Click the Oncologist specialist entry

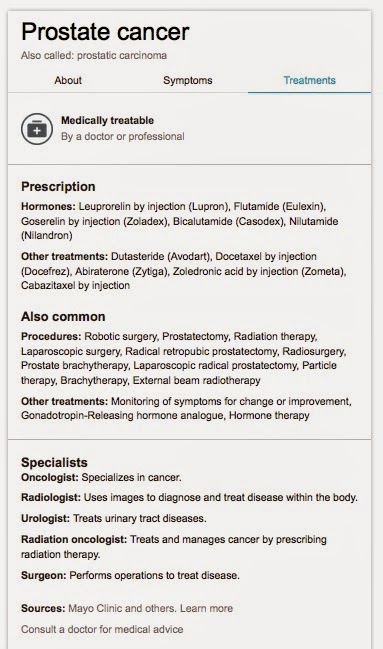(101, 477)
